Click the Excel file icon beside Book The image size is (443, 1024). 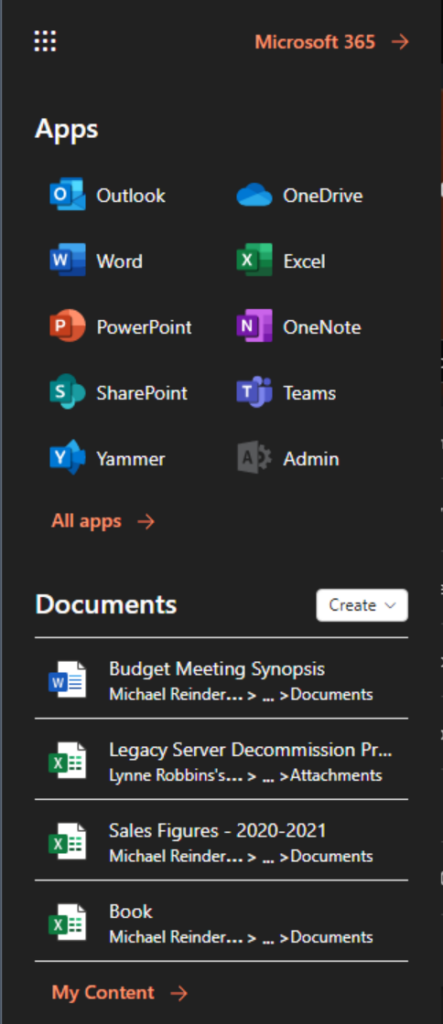pos(67,922)
